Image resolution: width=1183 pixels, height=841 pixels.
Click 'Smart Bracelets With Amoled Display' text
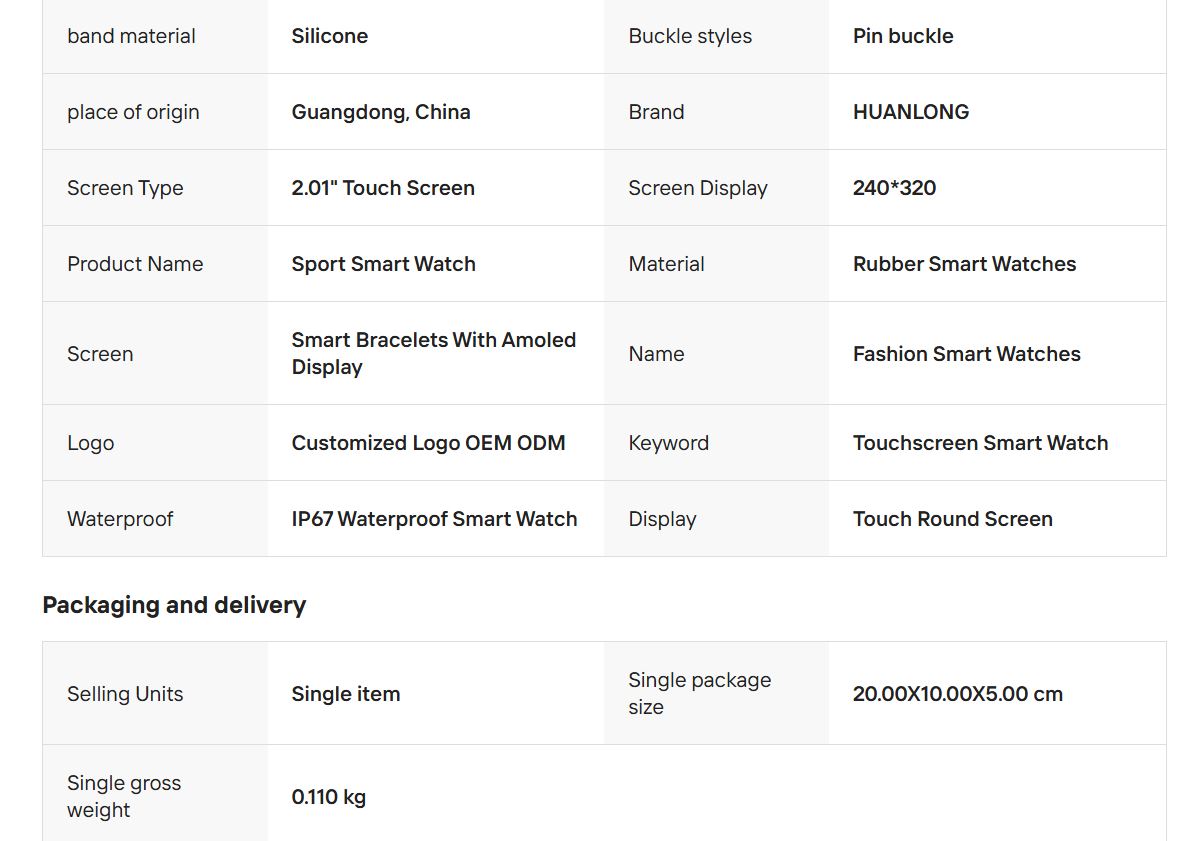pos(433,353)
